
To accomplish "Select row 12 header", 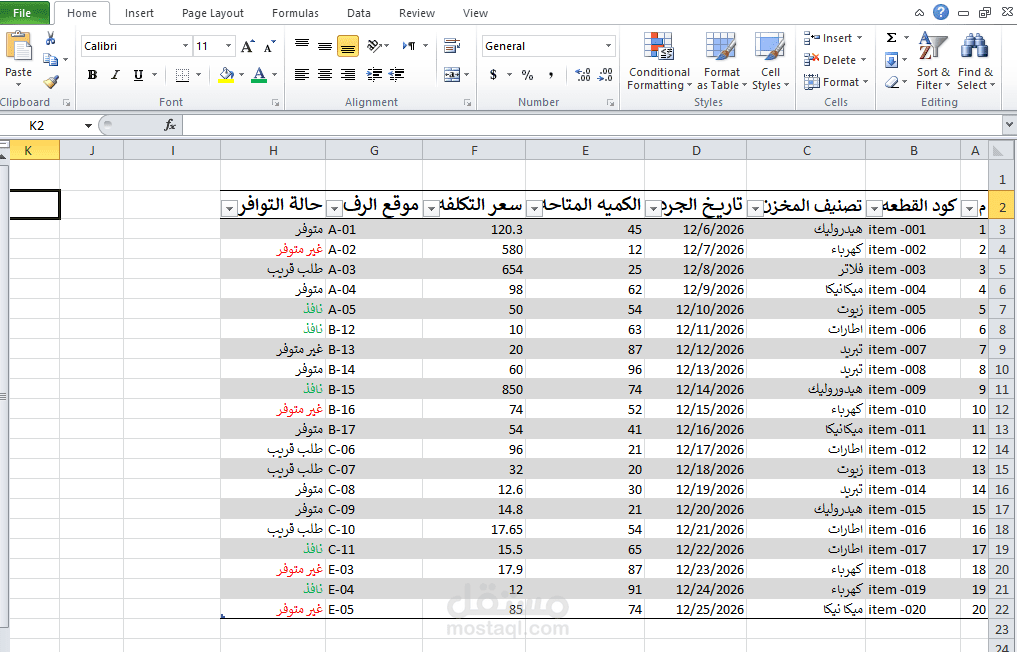I will pos(1002,409).
